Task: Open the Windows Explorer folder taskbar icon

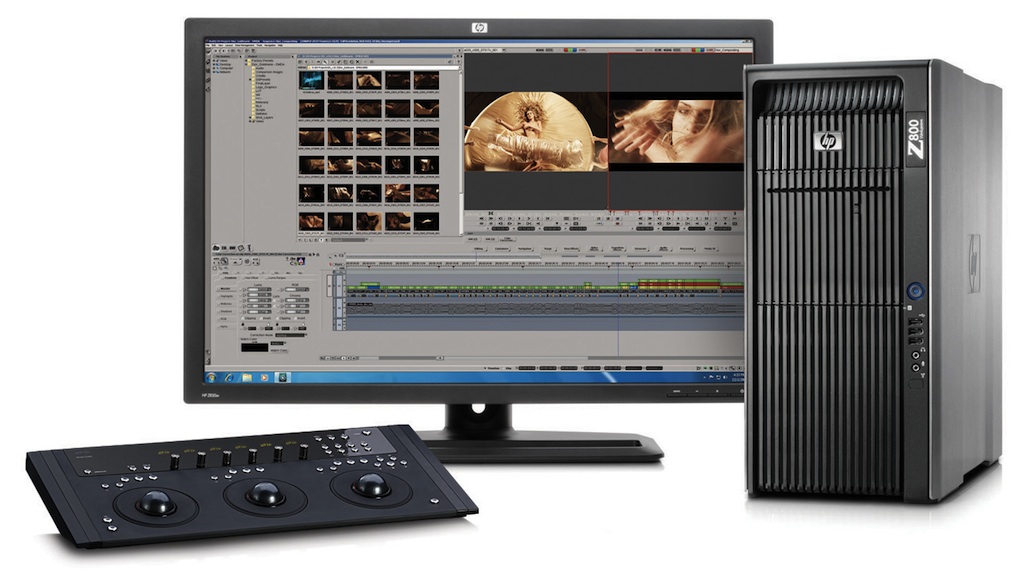Action: point(247,378)
